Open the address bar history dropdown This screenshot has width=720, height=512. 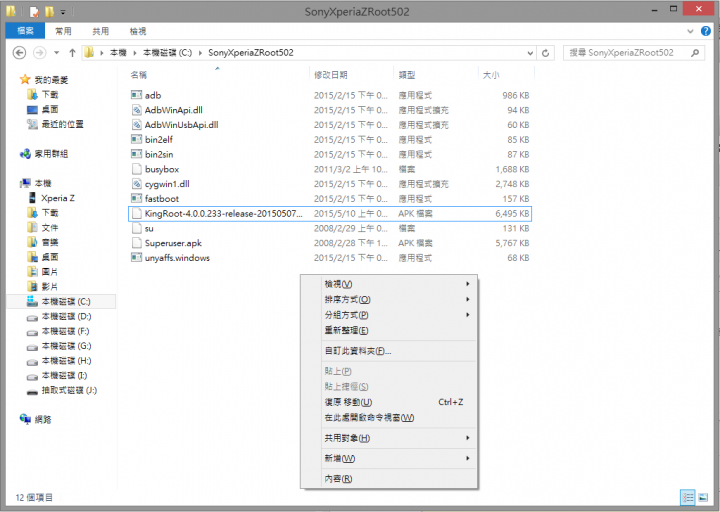pyautogui.click(x=530, y=53)
